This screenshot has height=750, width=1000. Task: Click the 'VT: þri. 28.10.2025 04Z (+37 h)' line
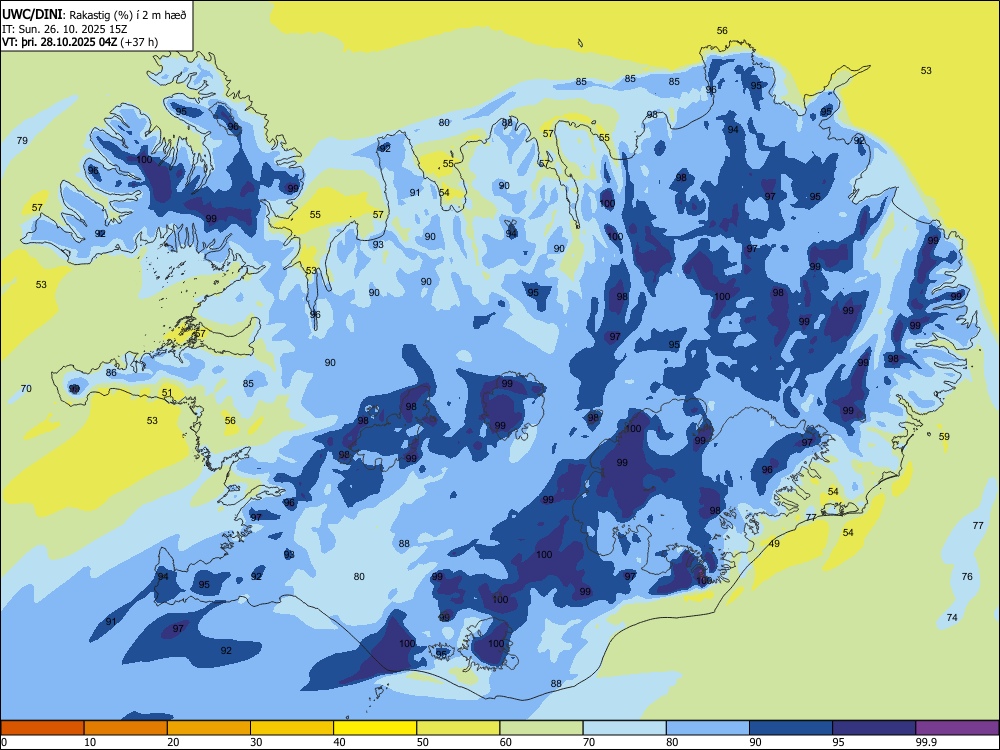pos(80,42)
